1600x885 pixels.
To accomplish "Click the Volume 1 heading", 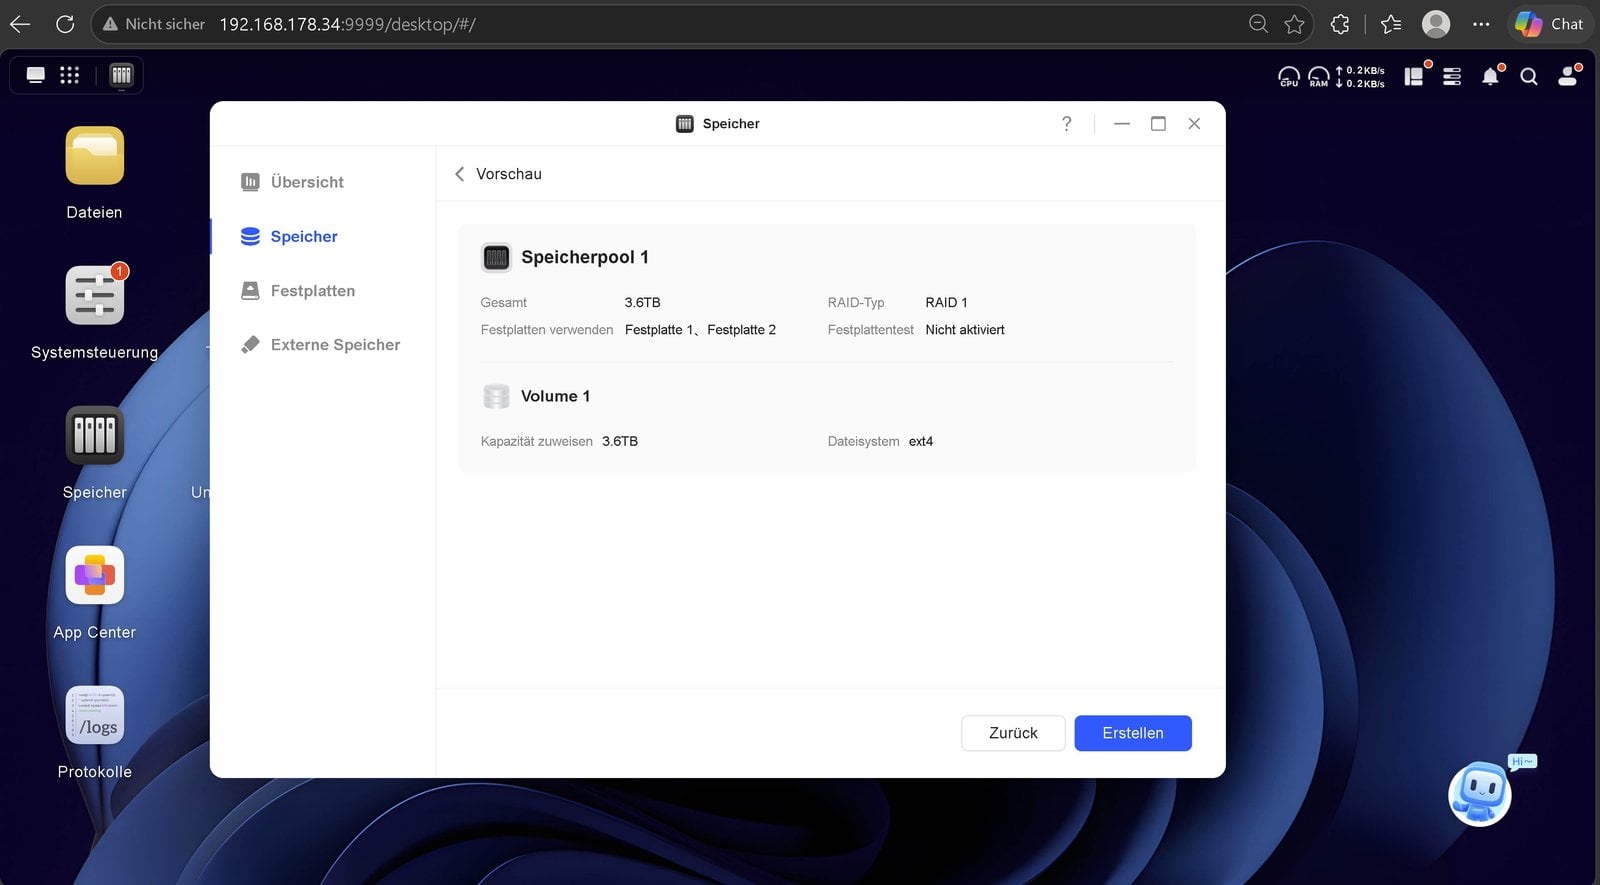I will [555, 396].
